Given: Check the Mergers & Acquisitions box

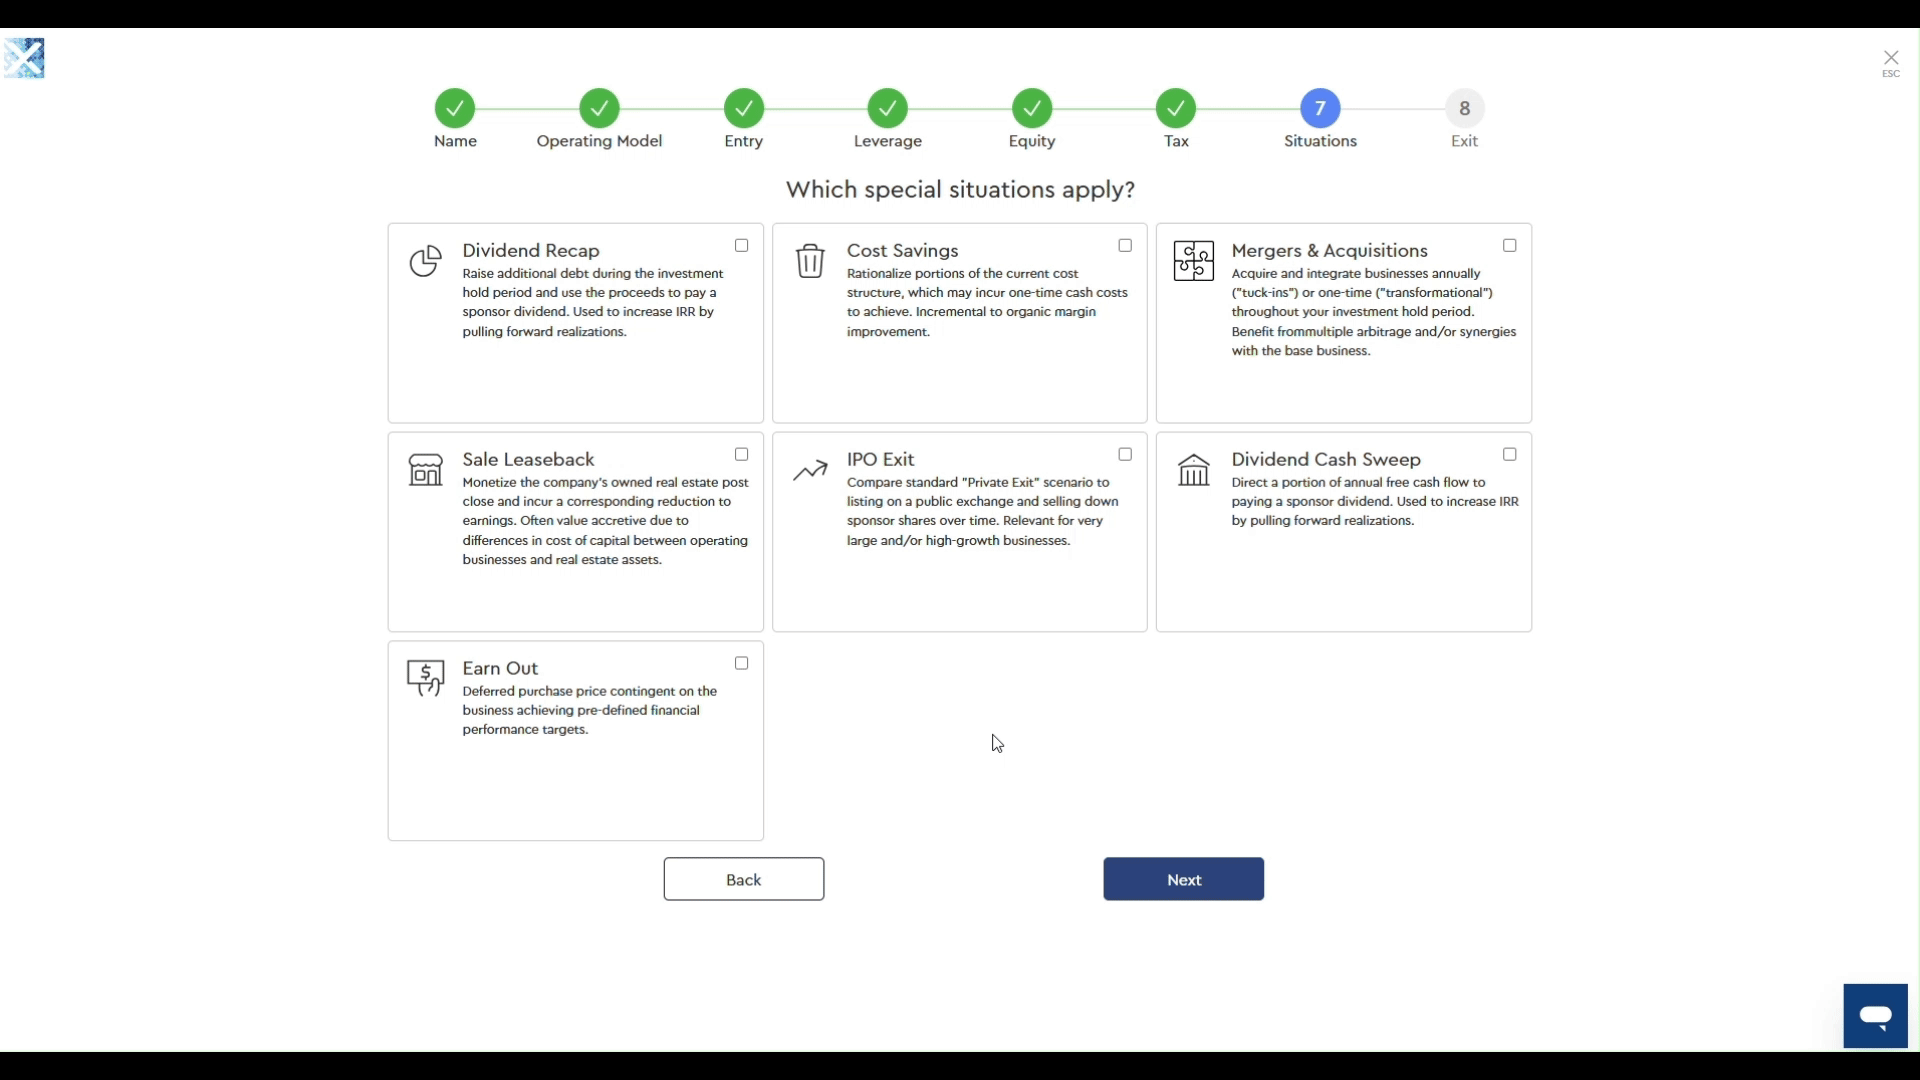Looking at the screenshot, I should point(1510,245).
